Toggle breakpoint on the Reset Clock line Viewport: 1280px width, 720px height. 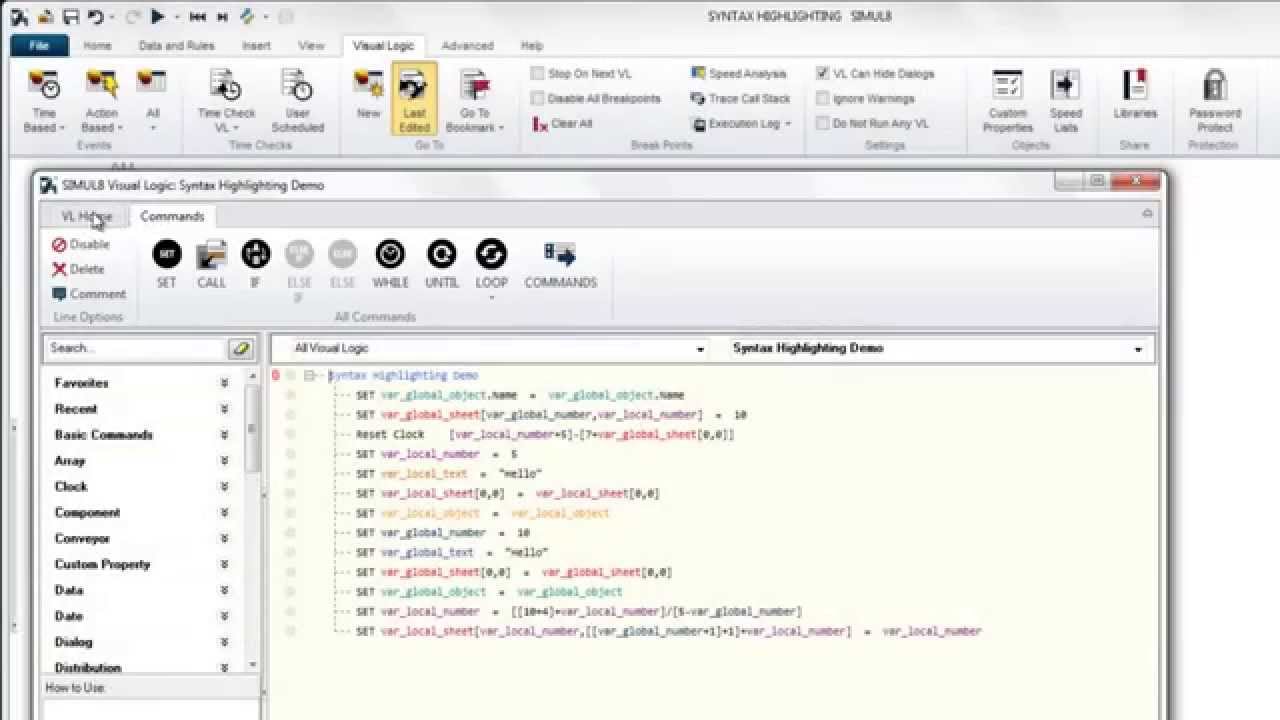pos(290,434)
